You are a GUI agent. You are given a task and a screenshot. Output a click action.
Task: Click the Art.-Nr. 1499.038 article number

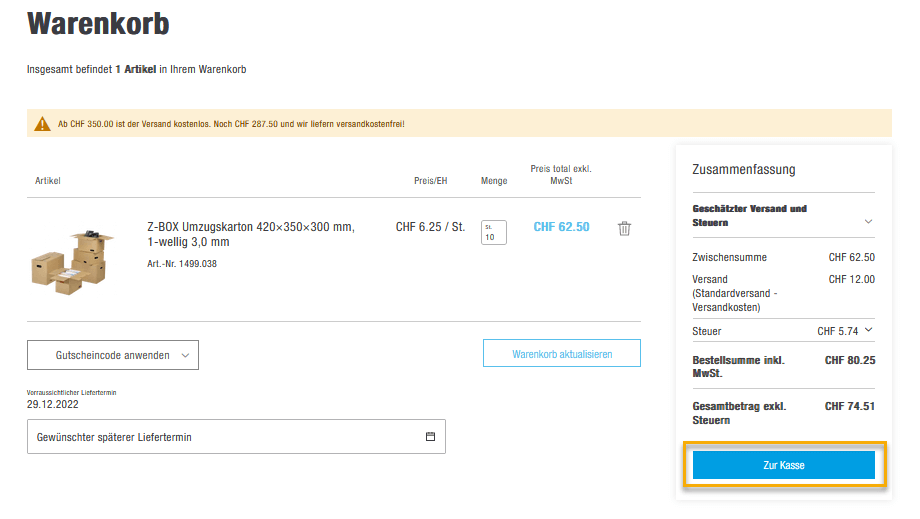coord(182,264)
